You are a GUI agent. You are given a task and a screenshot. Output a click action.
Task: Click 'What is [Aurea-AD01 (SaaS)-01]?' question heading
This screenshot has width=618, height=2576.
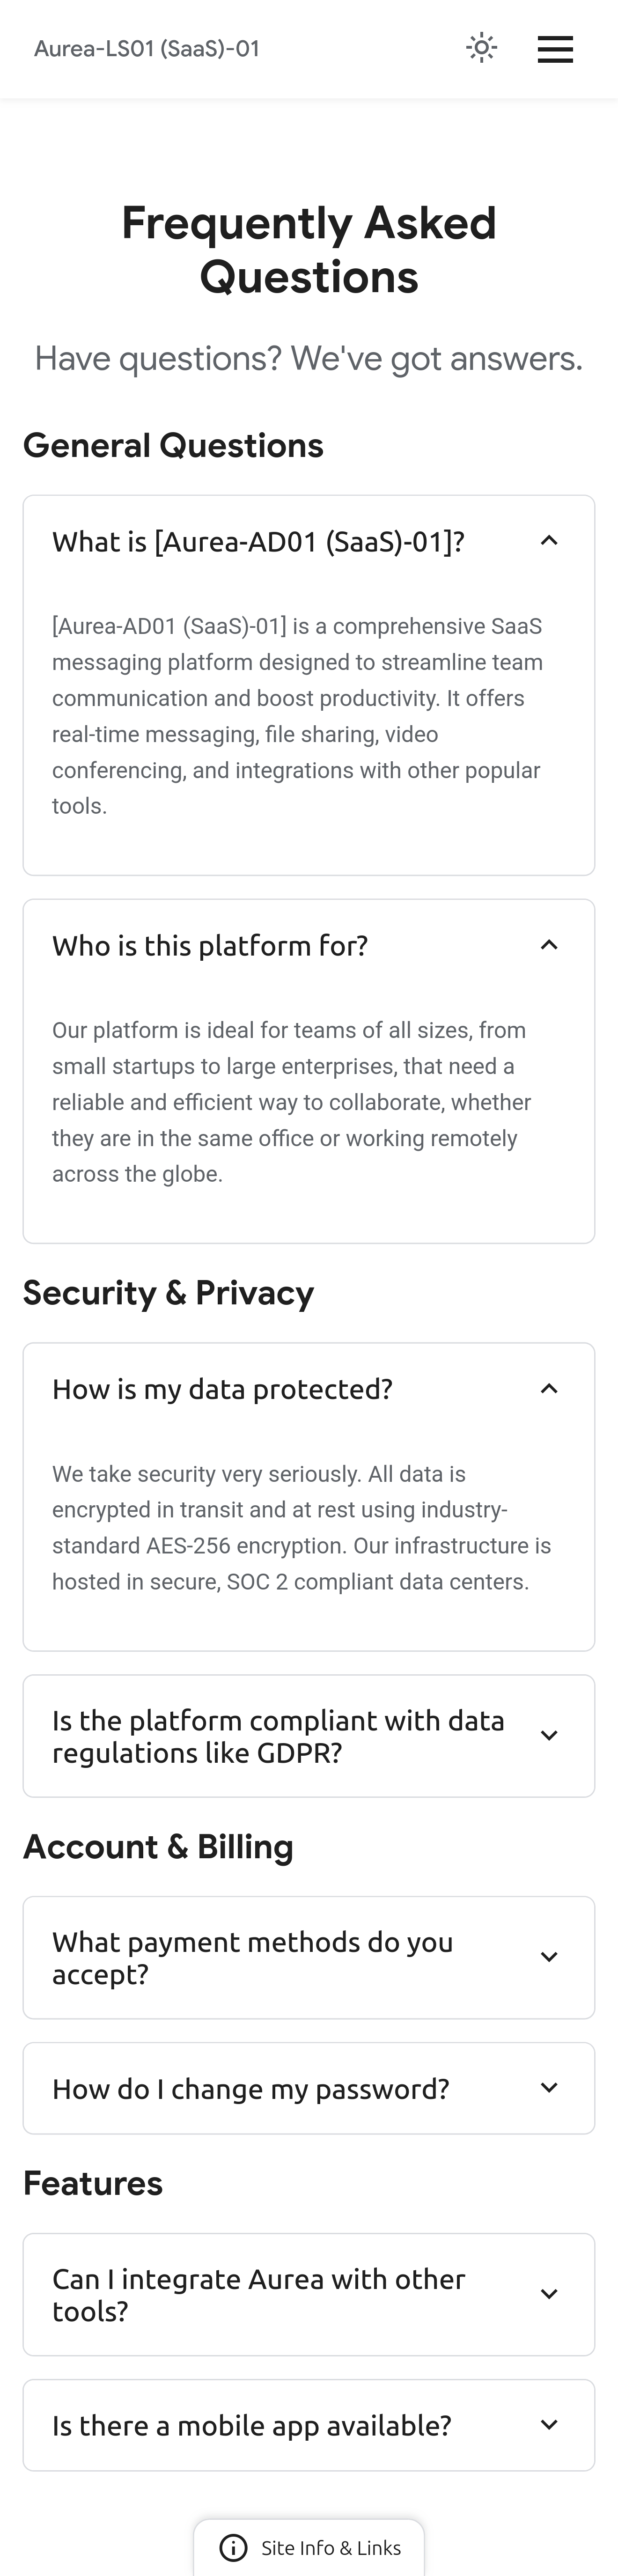coord(258,542)
